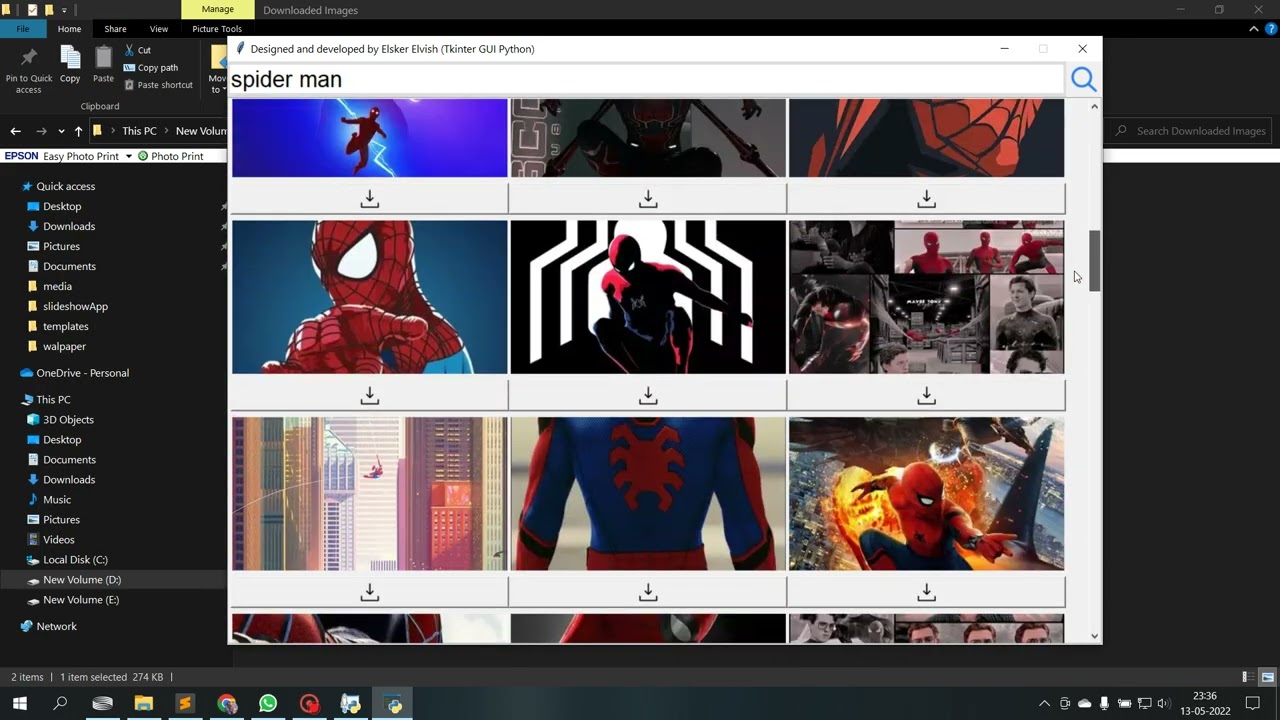
Task: Open the recent locations dropdown arrow
Action: click(x=61, y=131)
